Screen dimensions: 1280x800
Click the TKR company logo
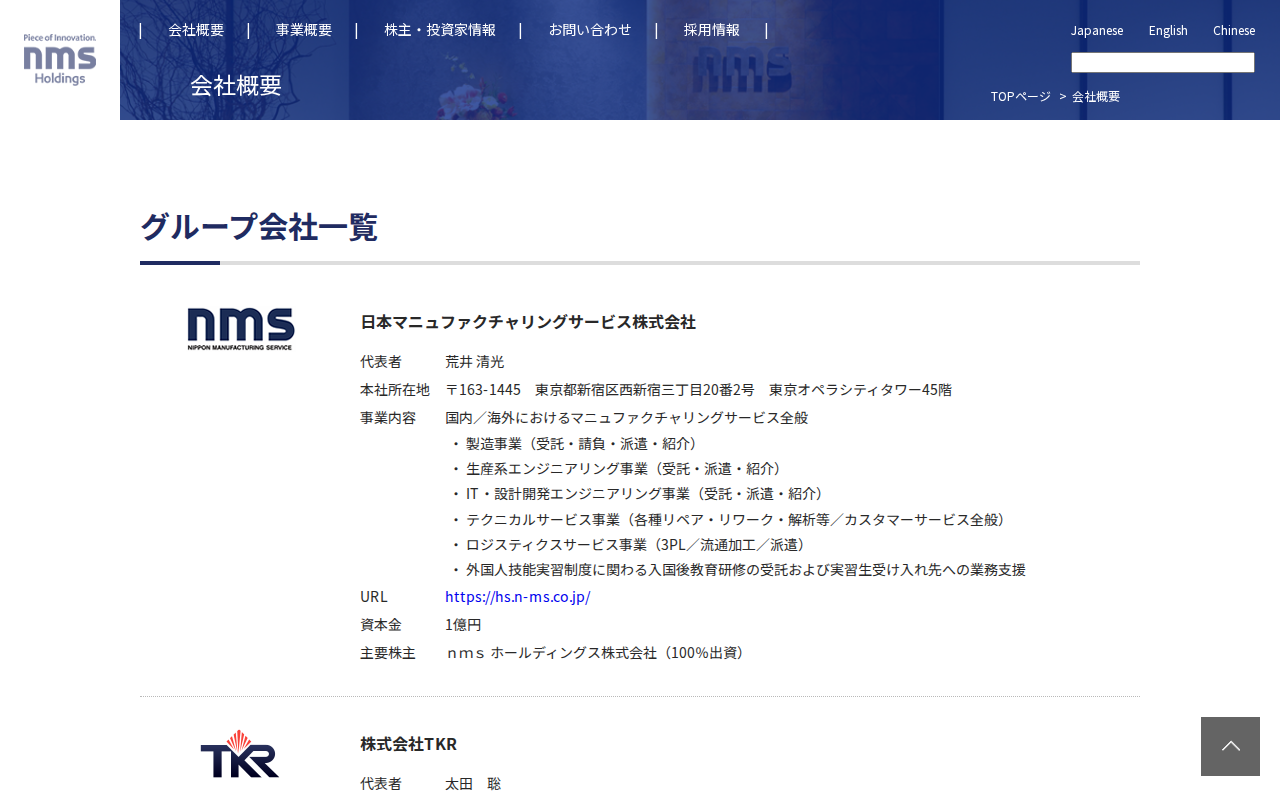click(240, 754)
